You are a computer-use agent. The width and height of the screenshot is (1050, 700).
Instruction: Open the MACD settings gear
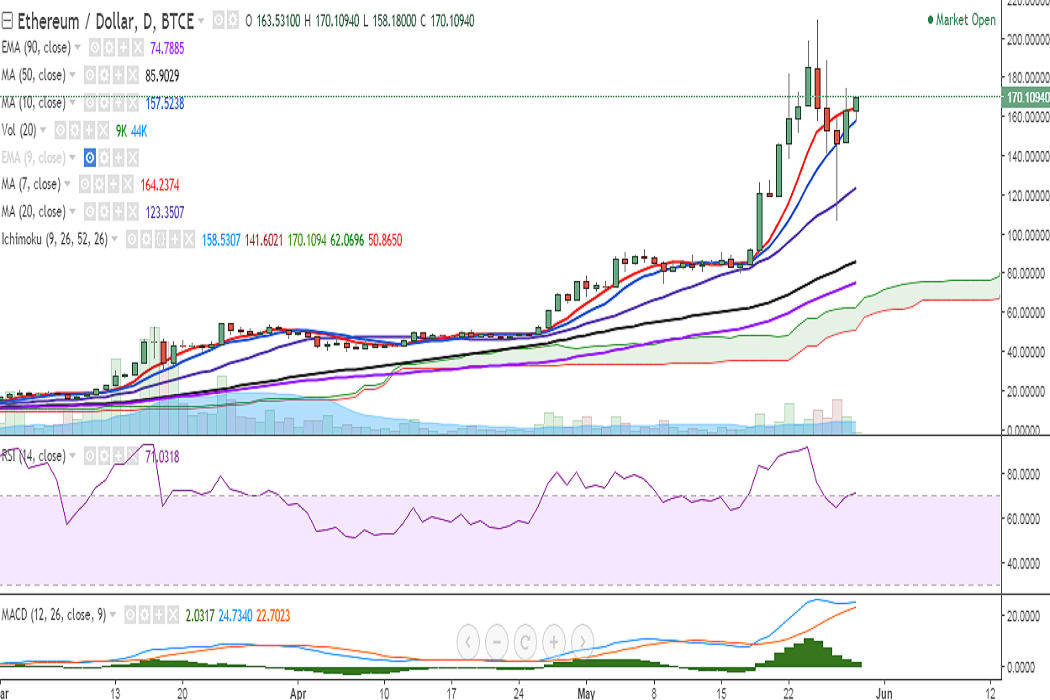point(144,615)
